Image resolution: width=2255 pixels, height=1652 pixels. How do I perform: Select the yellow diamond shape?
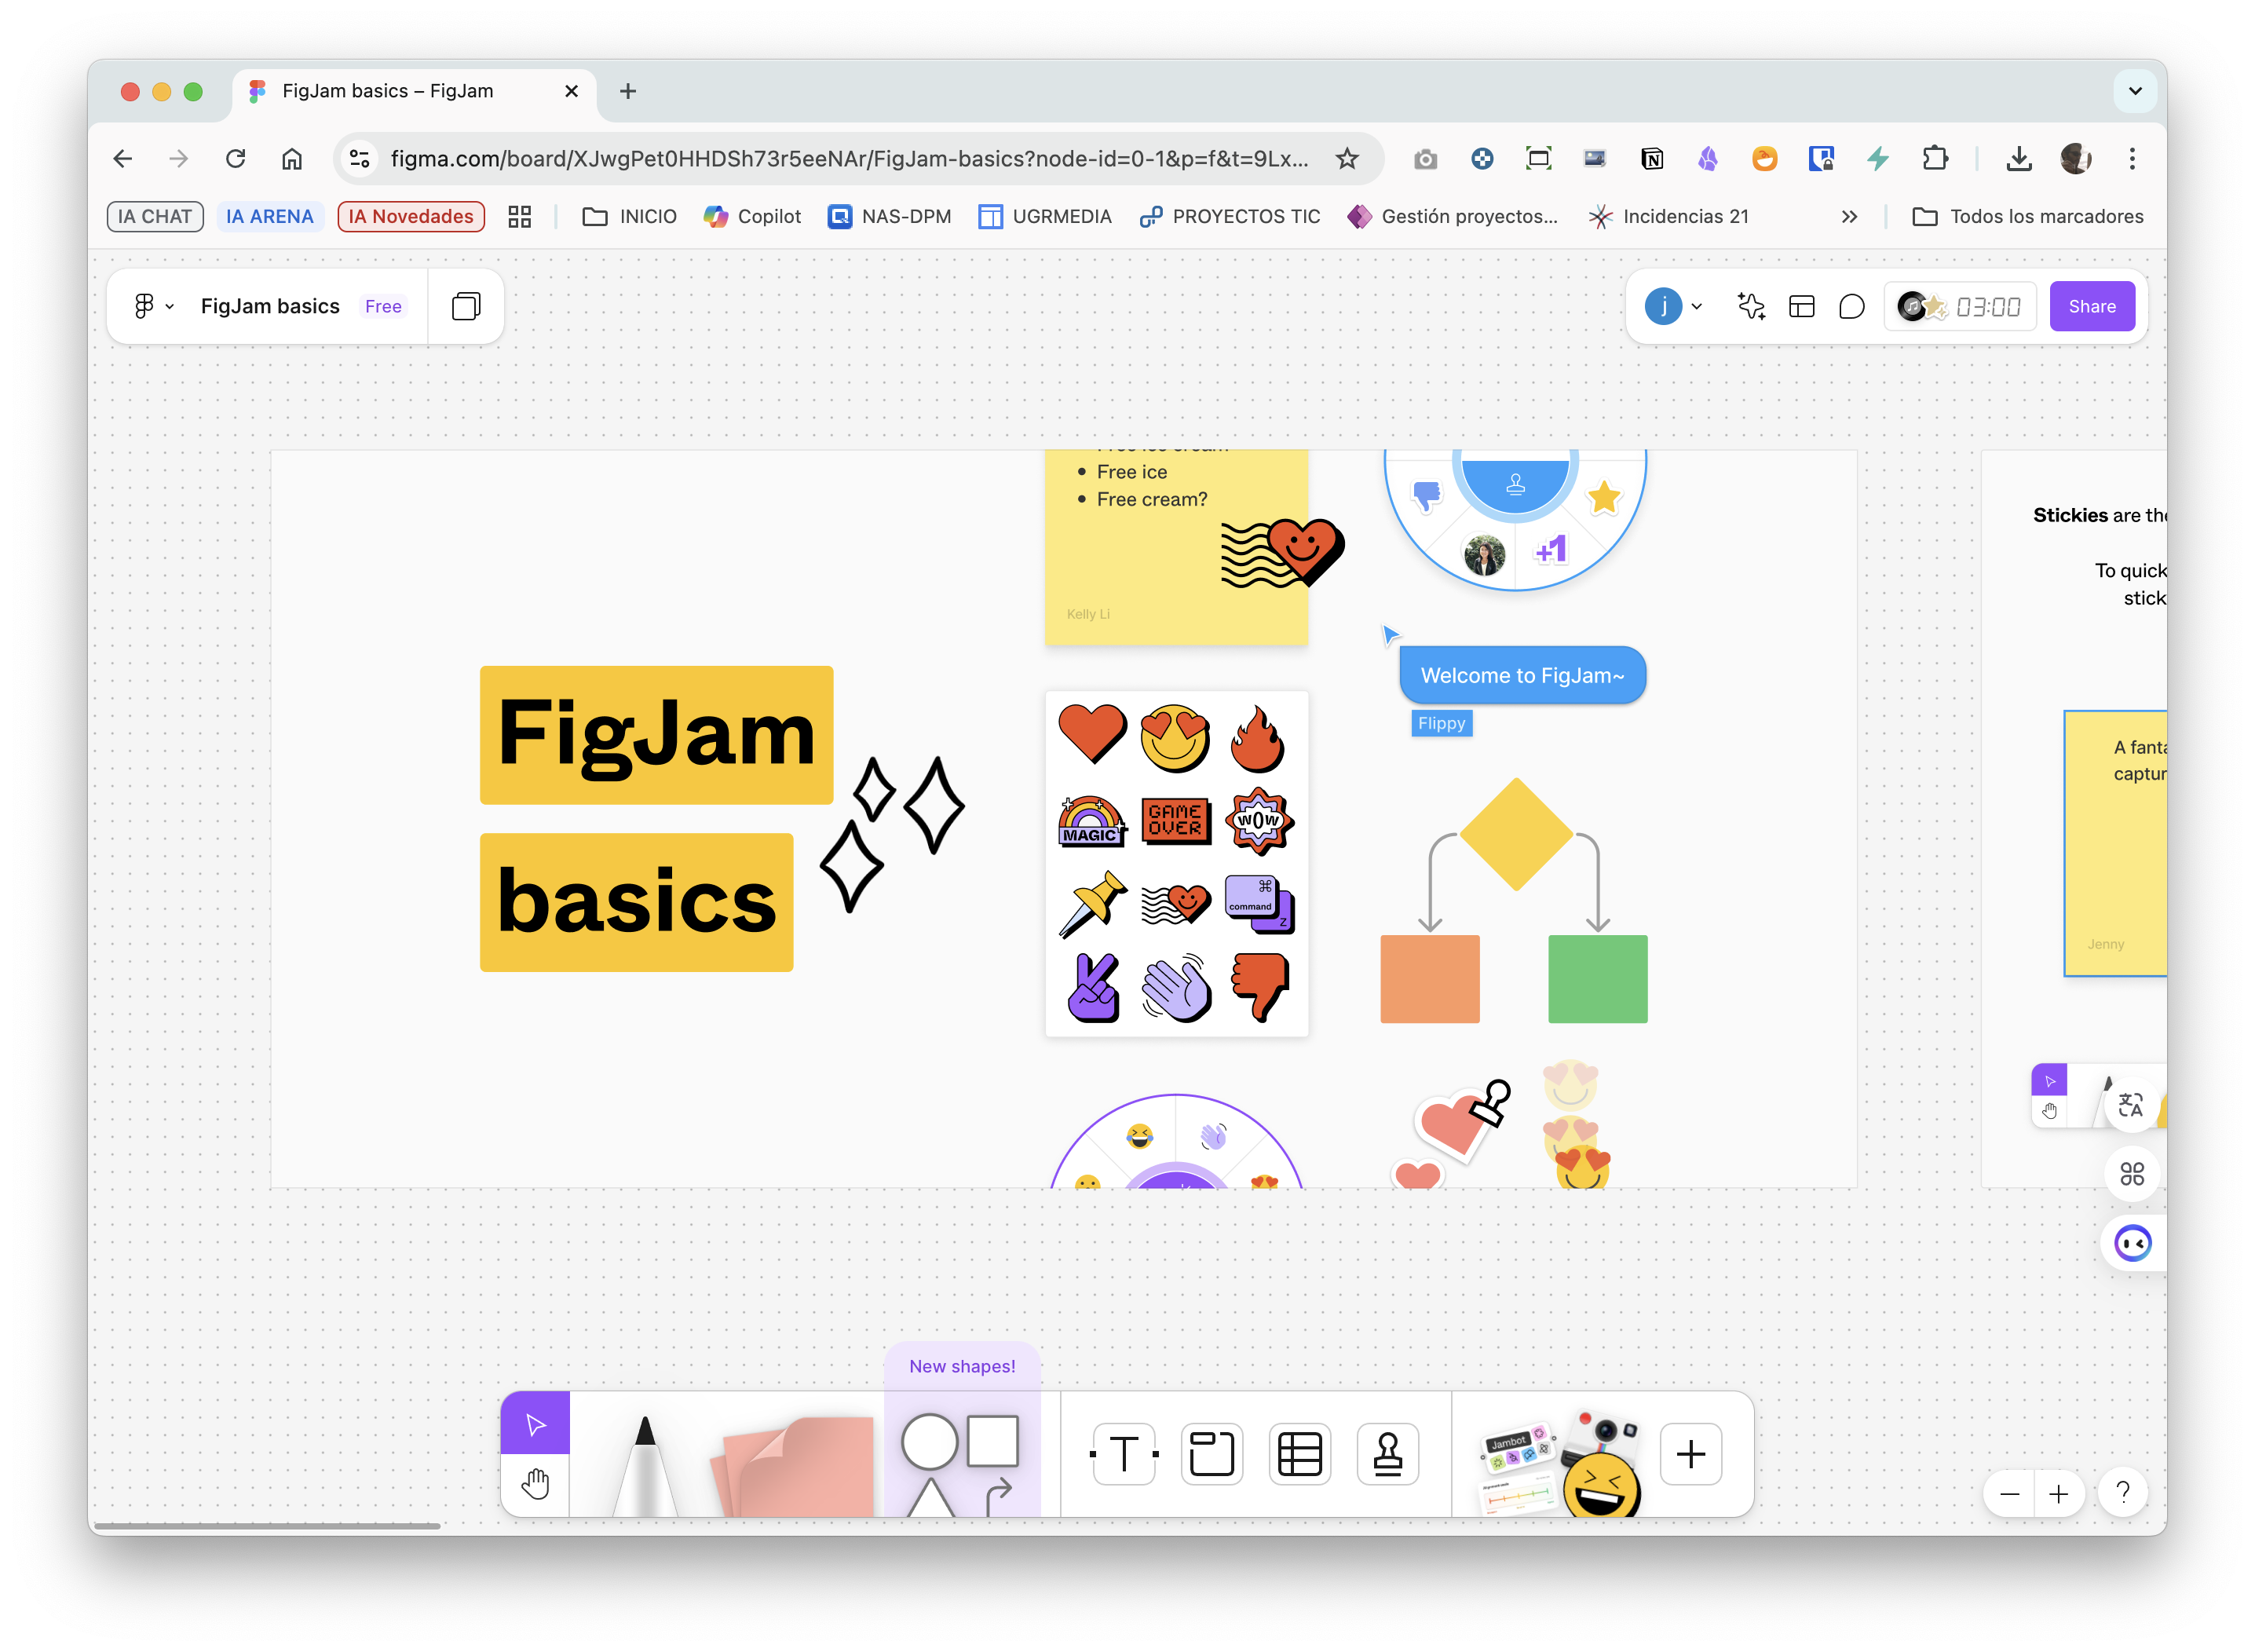coord(1515,834)
